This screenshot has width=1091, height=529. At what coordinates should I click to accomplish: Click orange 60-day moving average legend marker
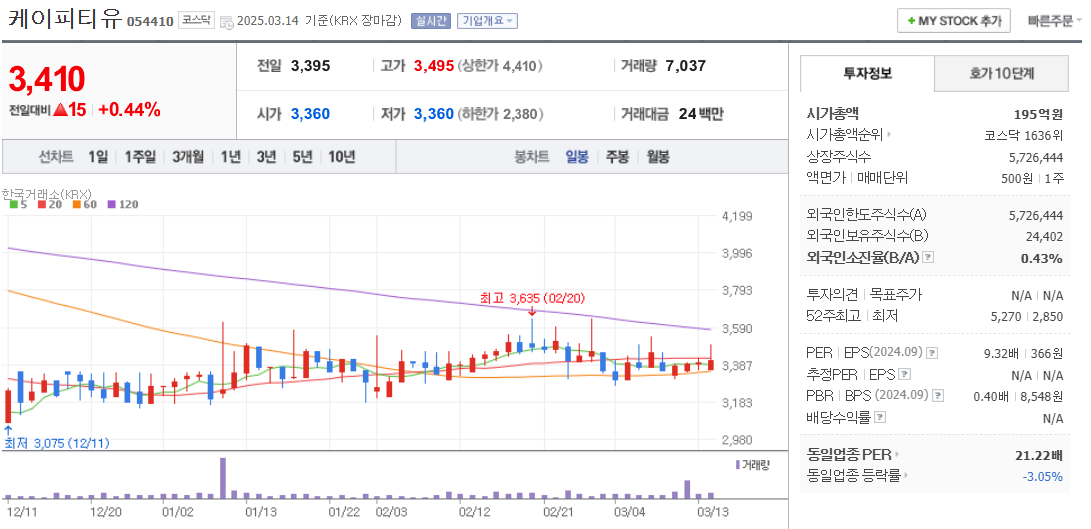[x=76, y=205]
